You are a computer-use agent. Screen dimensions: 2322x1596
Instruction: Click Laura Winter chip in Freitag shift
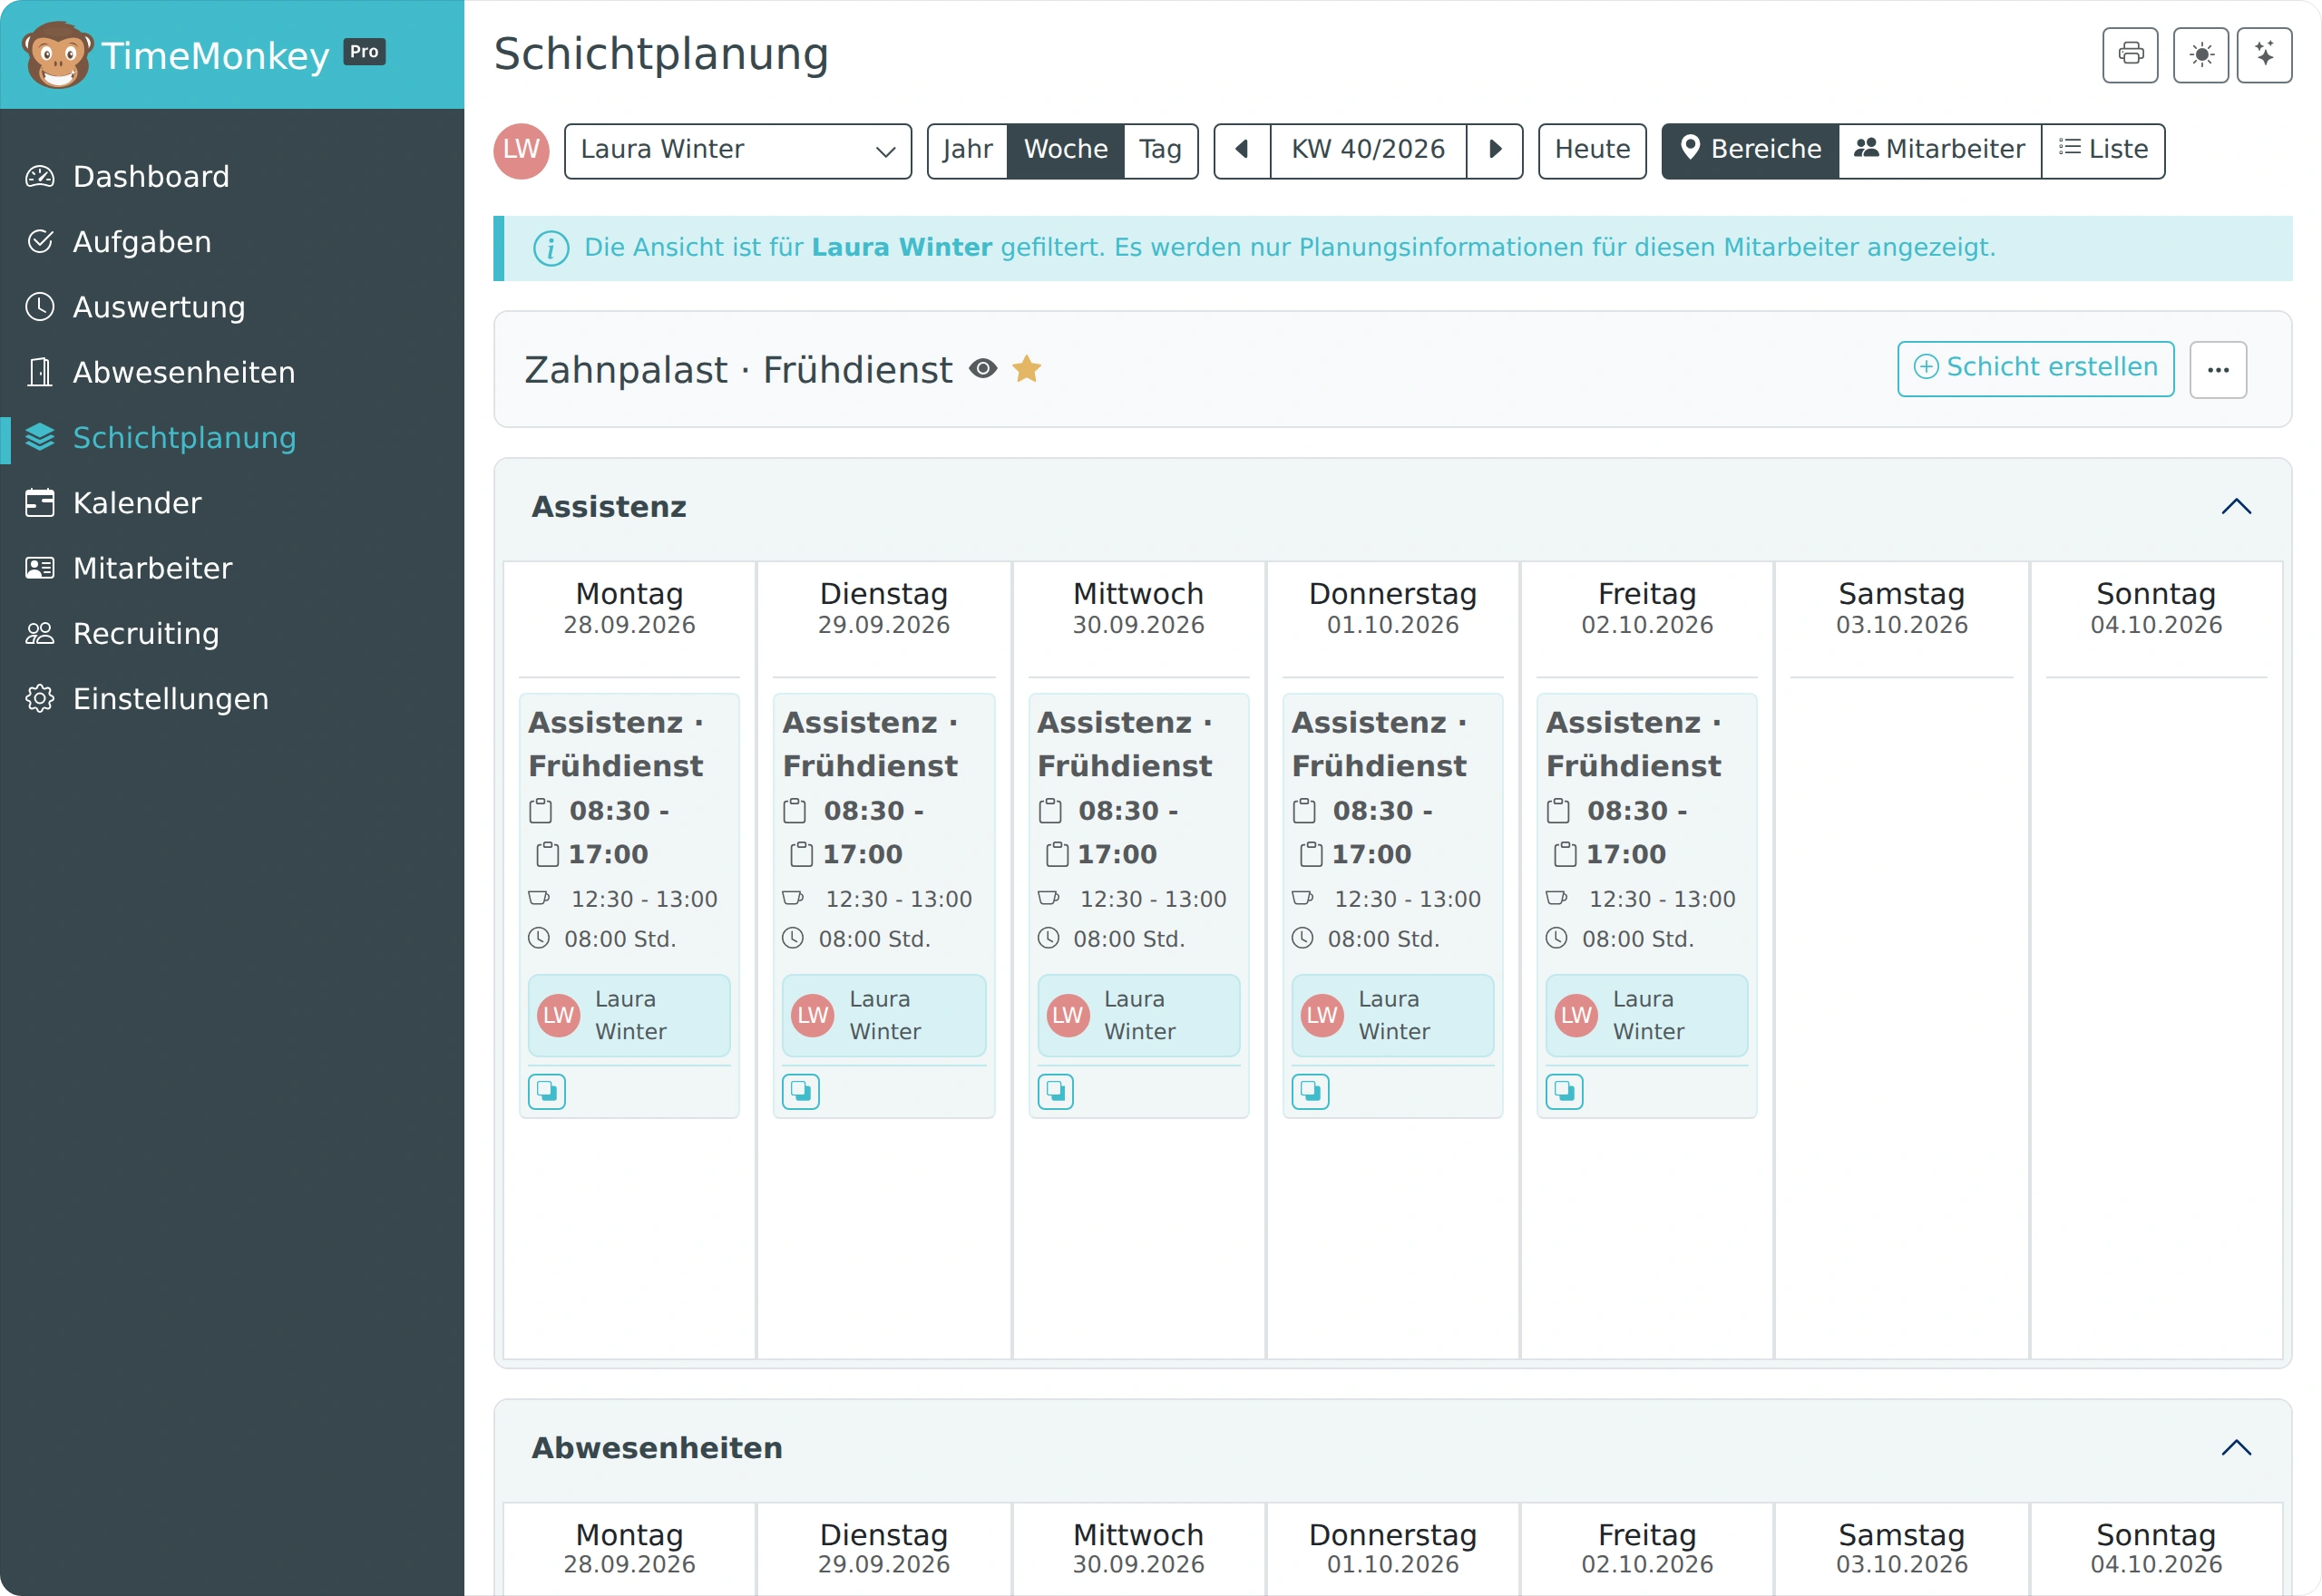1647,1016
